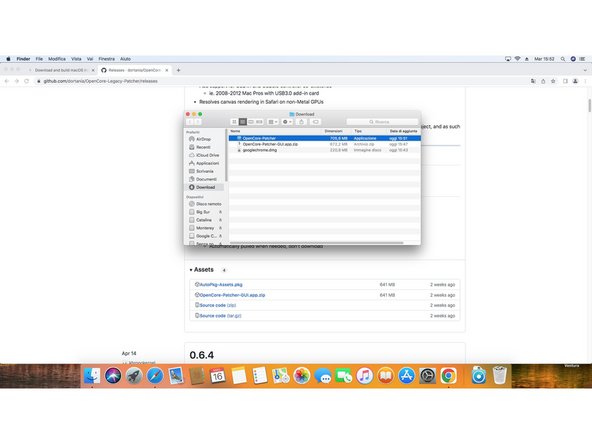This screenshot has height=444, width=592.
Task: Download AutoPkg-Assets.pkg
Action: (x=221, y=285)
